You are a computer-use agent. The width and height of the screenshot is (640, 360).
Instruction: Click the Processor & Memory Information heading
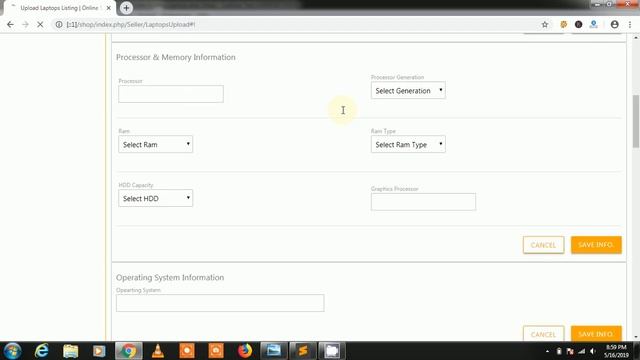176,57
